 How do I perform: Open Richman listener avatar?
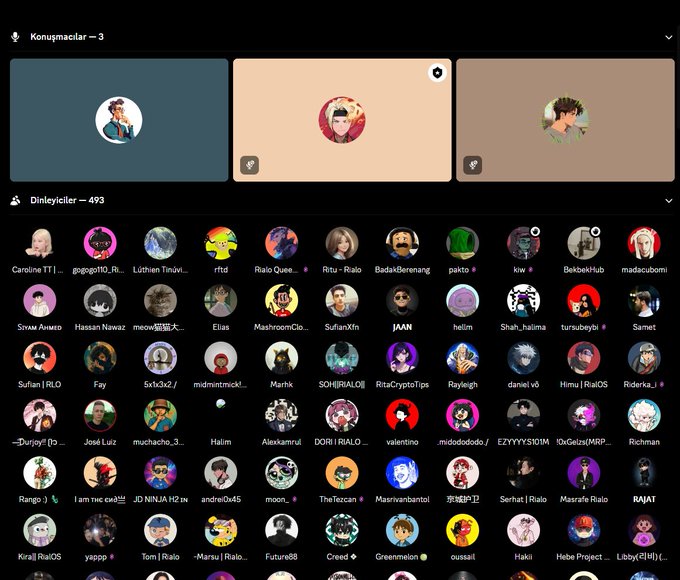coord(644,416)
